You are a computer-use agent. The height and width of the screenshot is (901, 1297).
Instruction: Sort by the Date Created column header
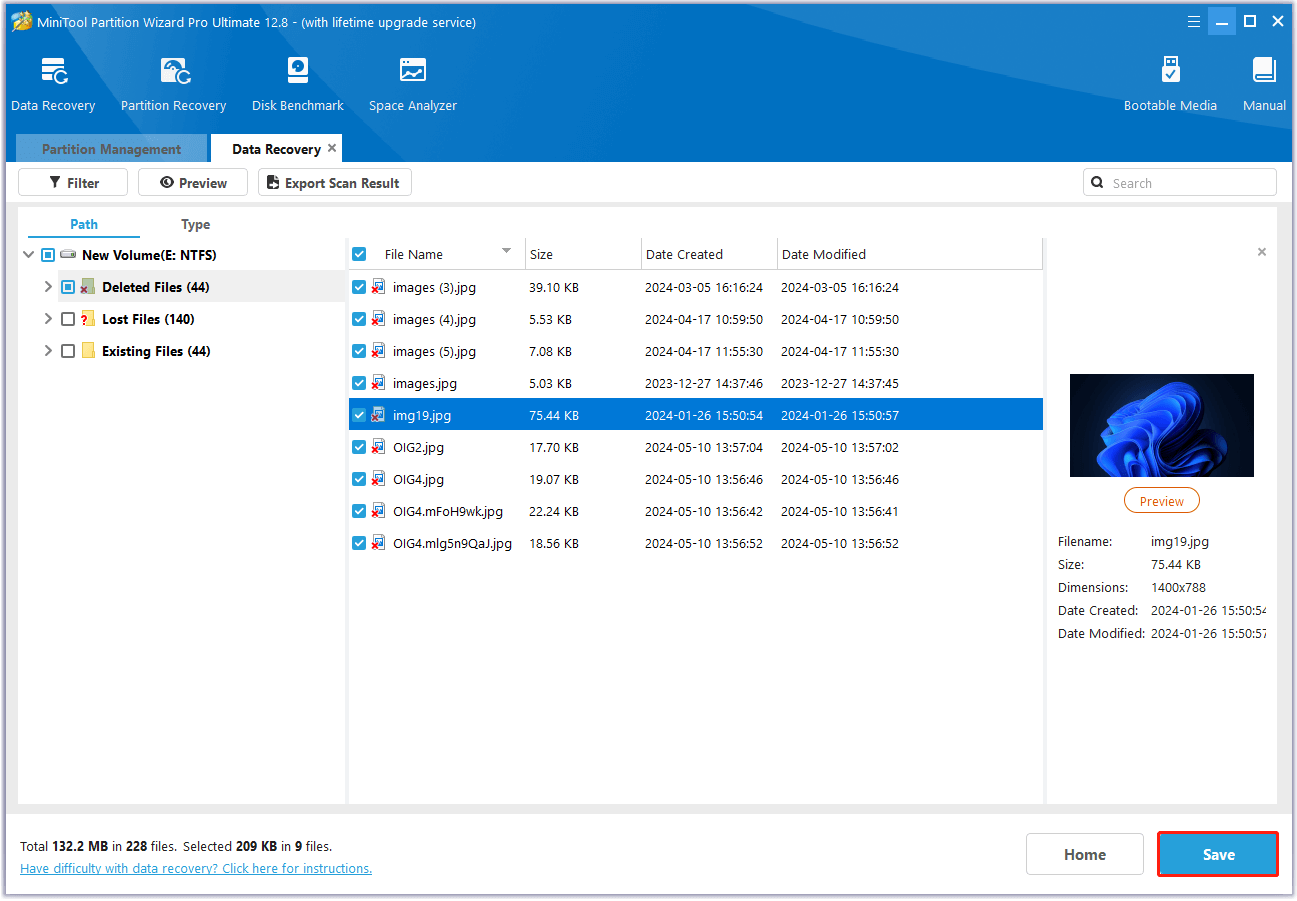(709, 254)
